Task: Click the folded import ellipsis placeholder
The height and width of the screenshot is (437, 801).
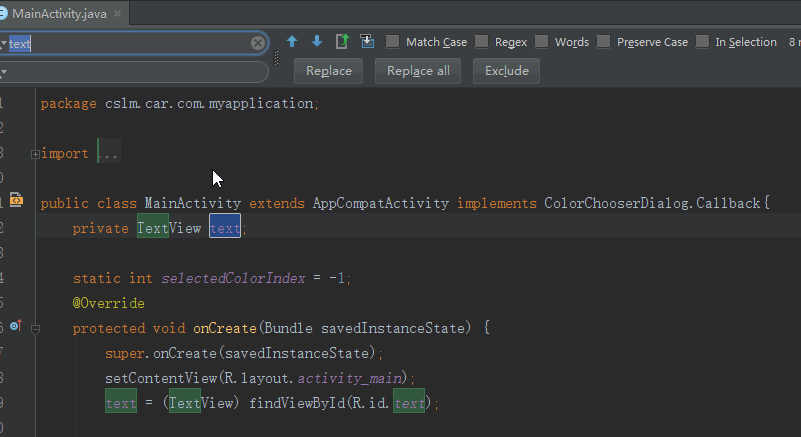Action: coord(109,153)
